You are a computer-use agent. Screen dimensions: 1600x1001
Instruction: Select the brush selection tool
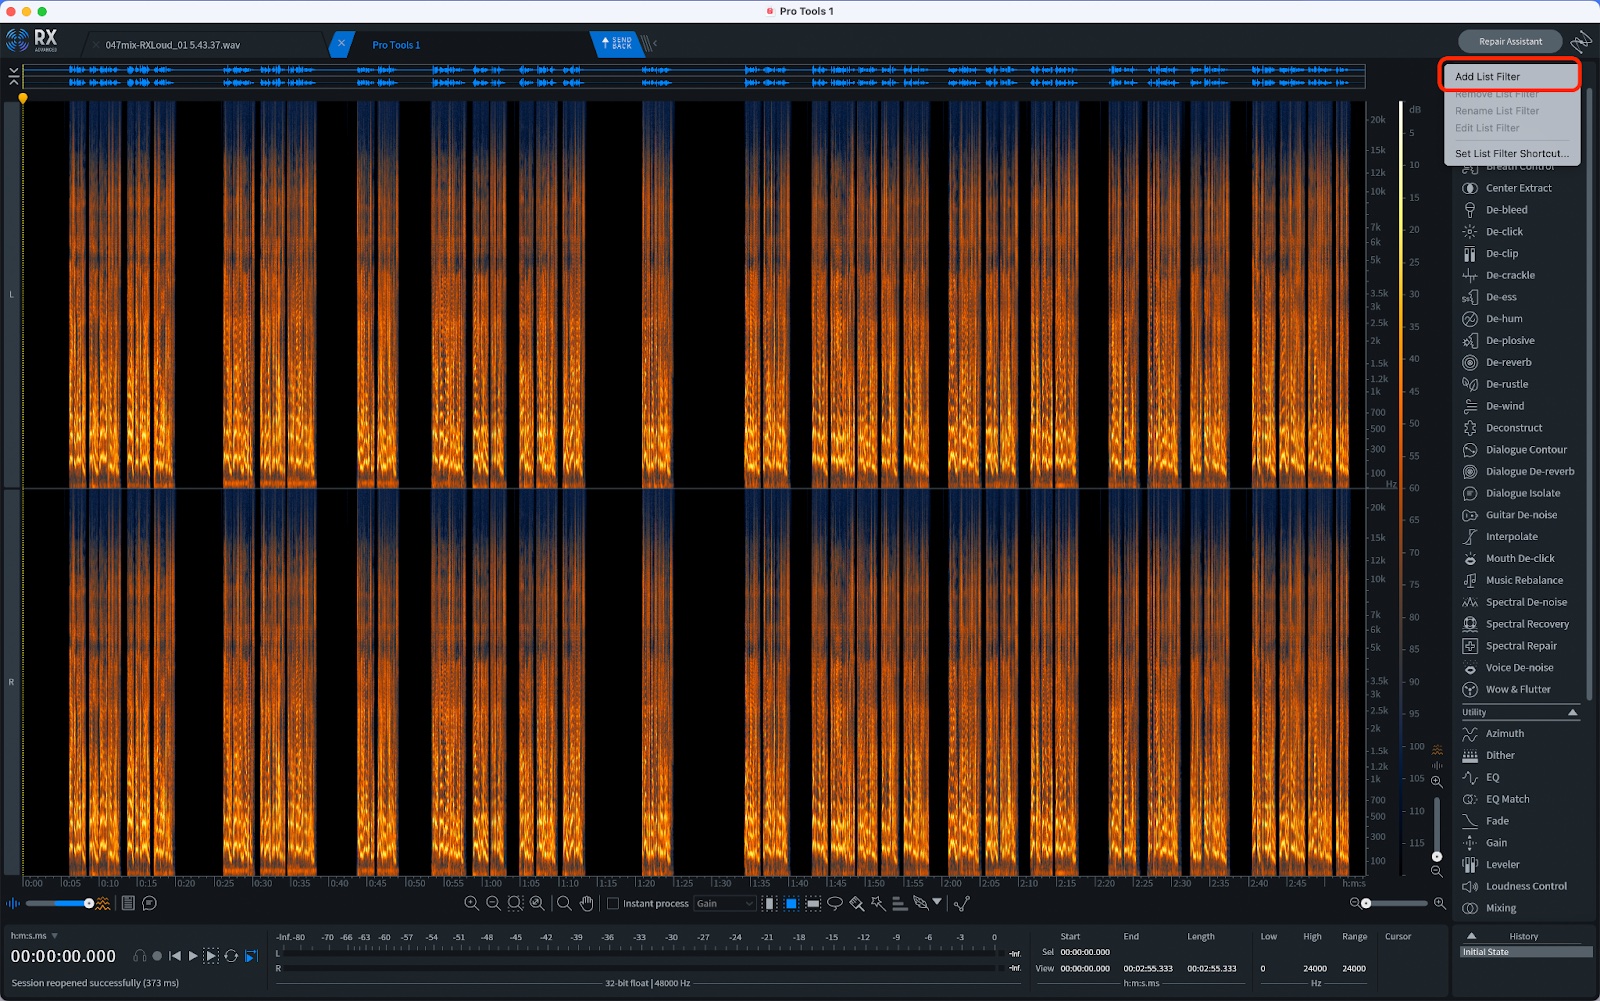pos(857,903)
